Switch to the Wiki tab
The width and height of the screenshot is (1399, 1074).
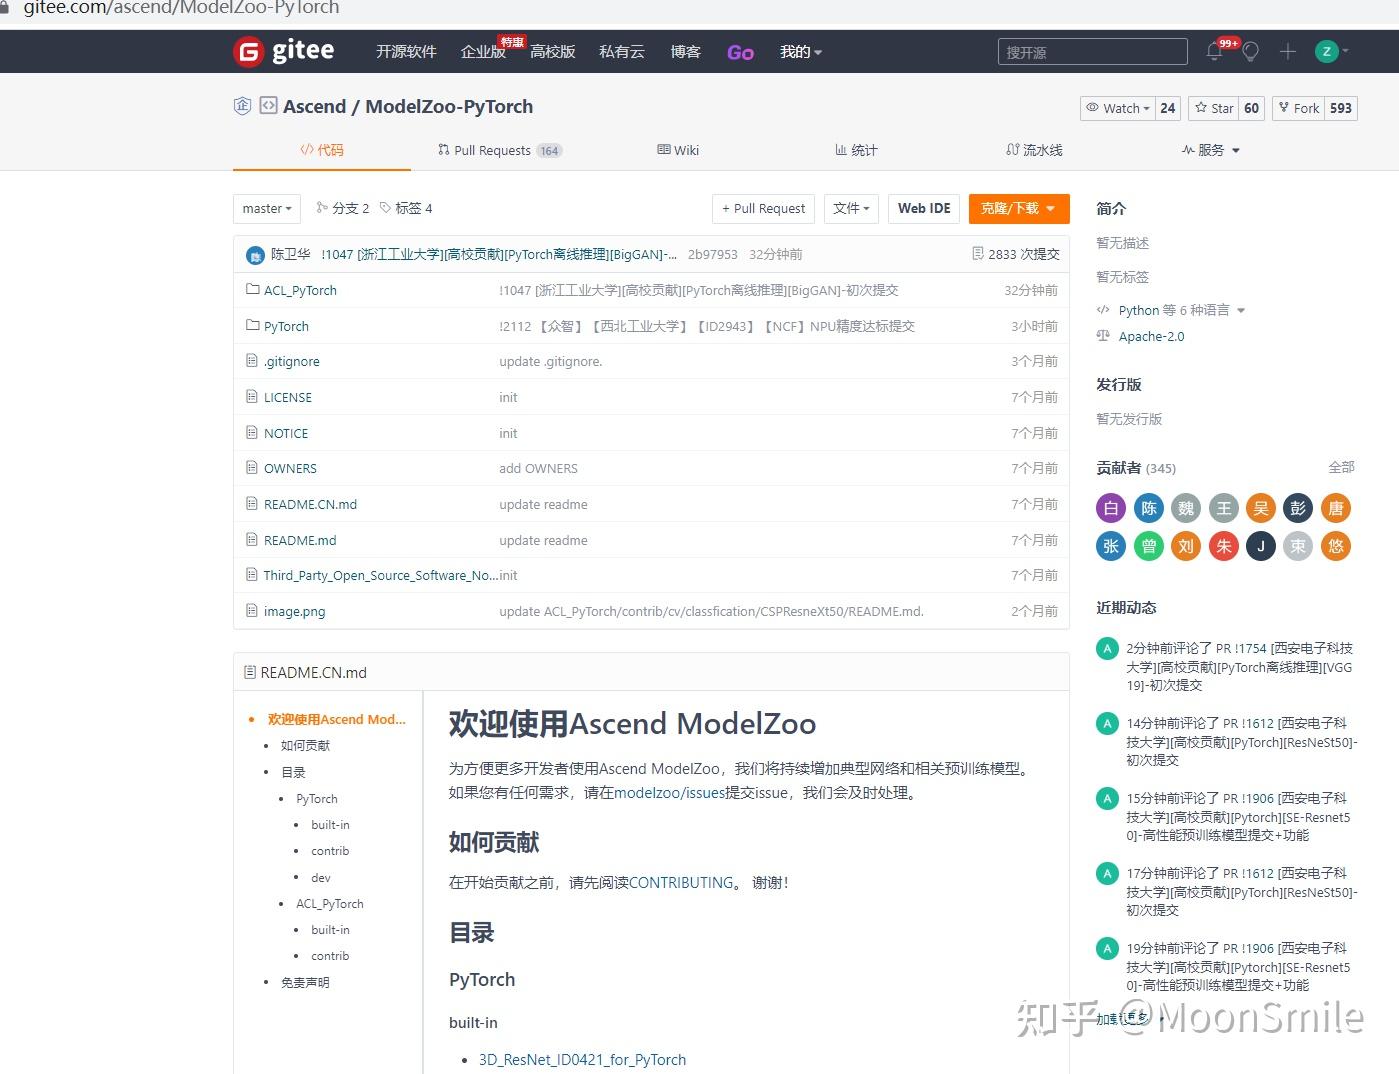coord(678,150)
